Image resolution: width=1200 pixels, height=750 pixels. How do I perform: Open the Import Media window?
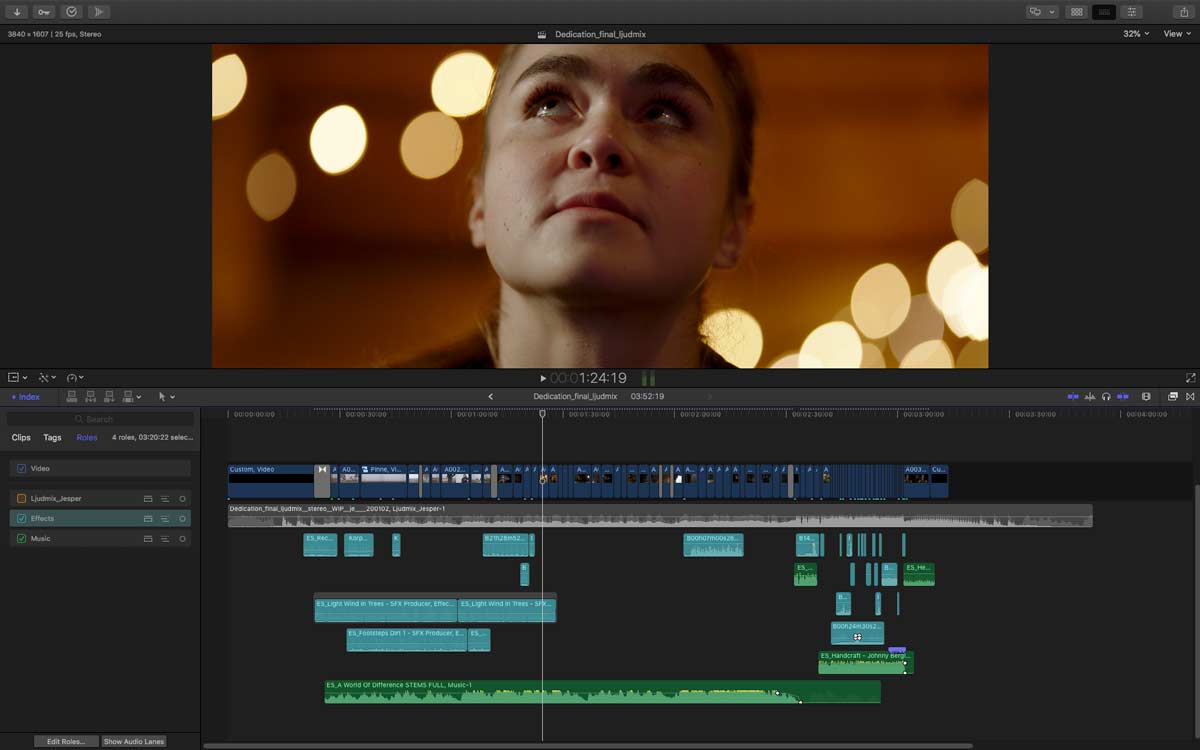pyautogui.click(x=17, y=12)
